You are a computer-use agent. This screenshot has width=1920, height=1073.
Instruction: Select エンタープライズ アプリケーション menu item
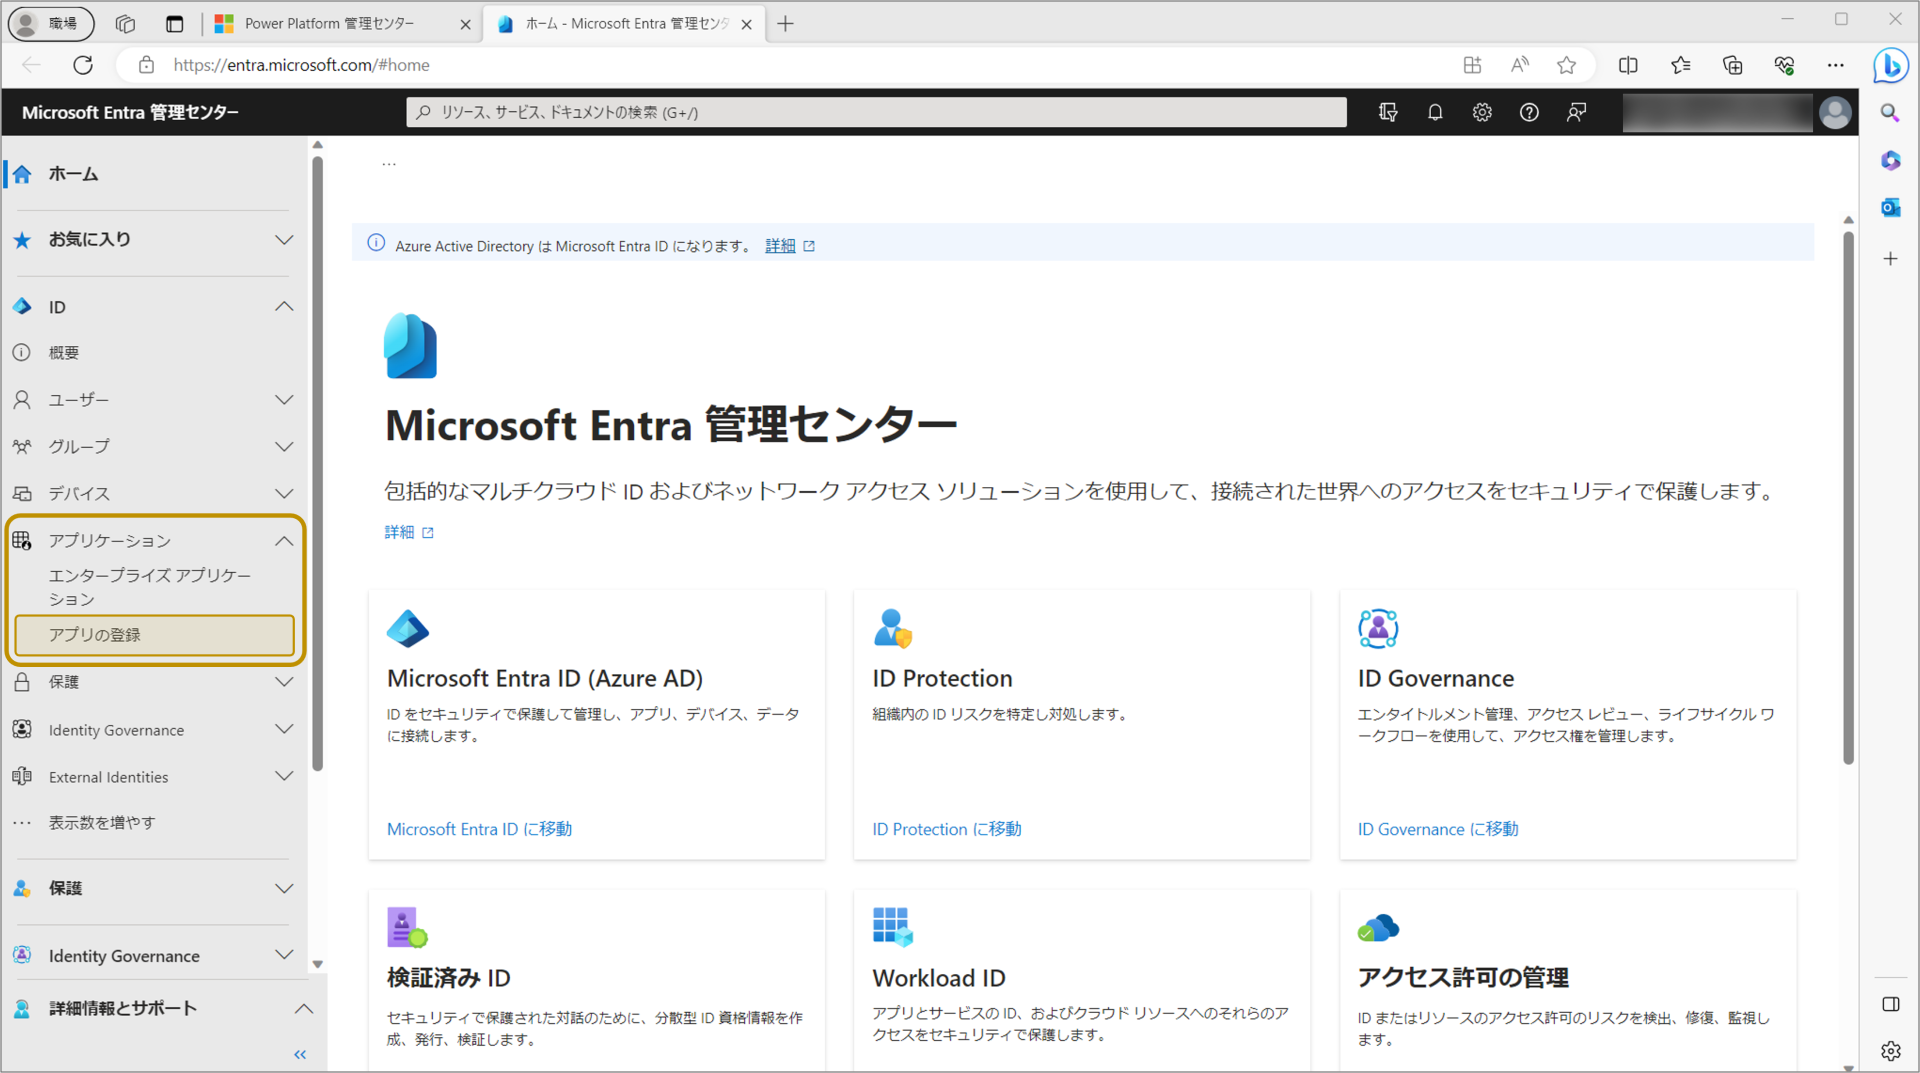(x=150, y=588)
